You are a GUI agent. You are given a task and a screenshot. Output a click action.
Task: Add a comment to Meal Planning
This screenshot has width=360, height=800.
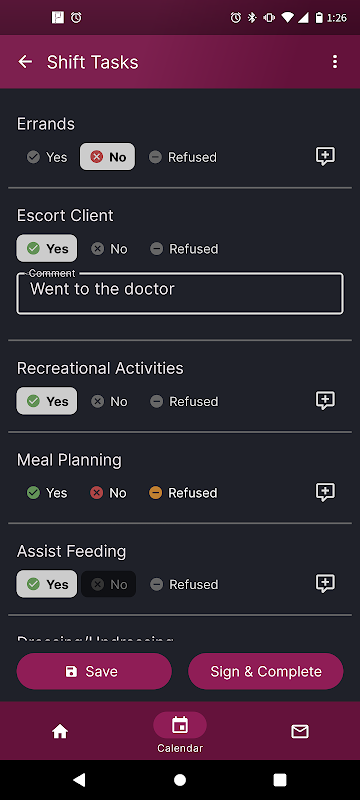tap(325, 492)
